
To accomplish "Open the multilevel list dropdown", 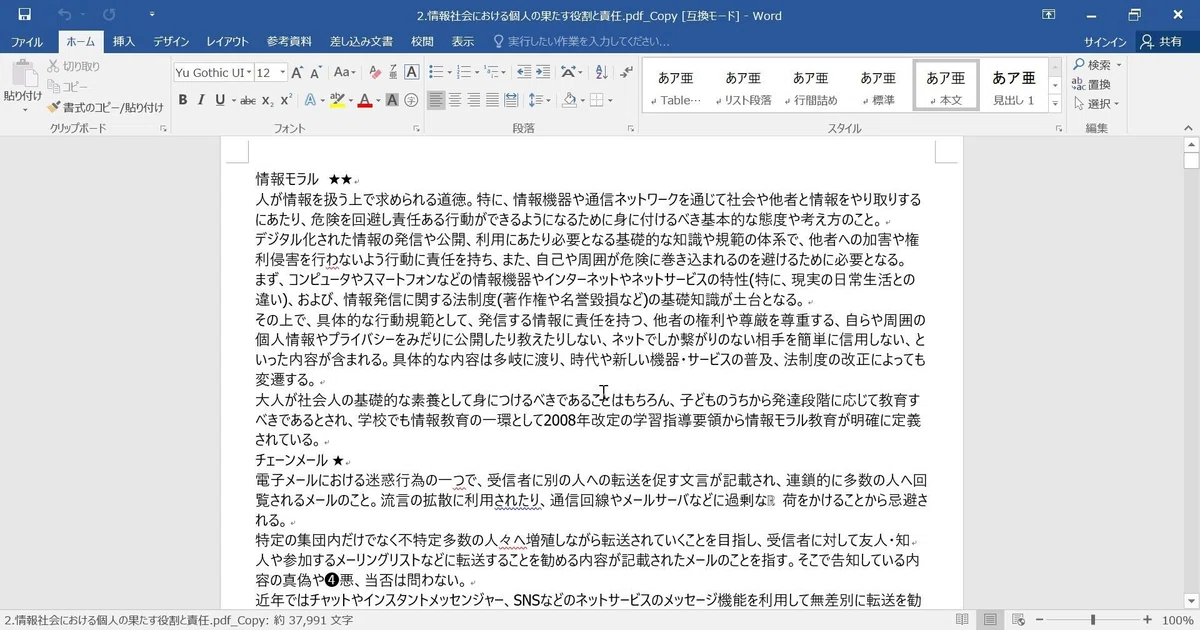I will pos(505,72).
